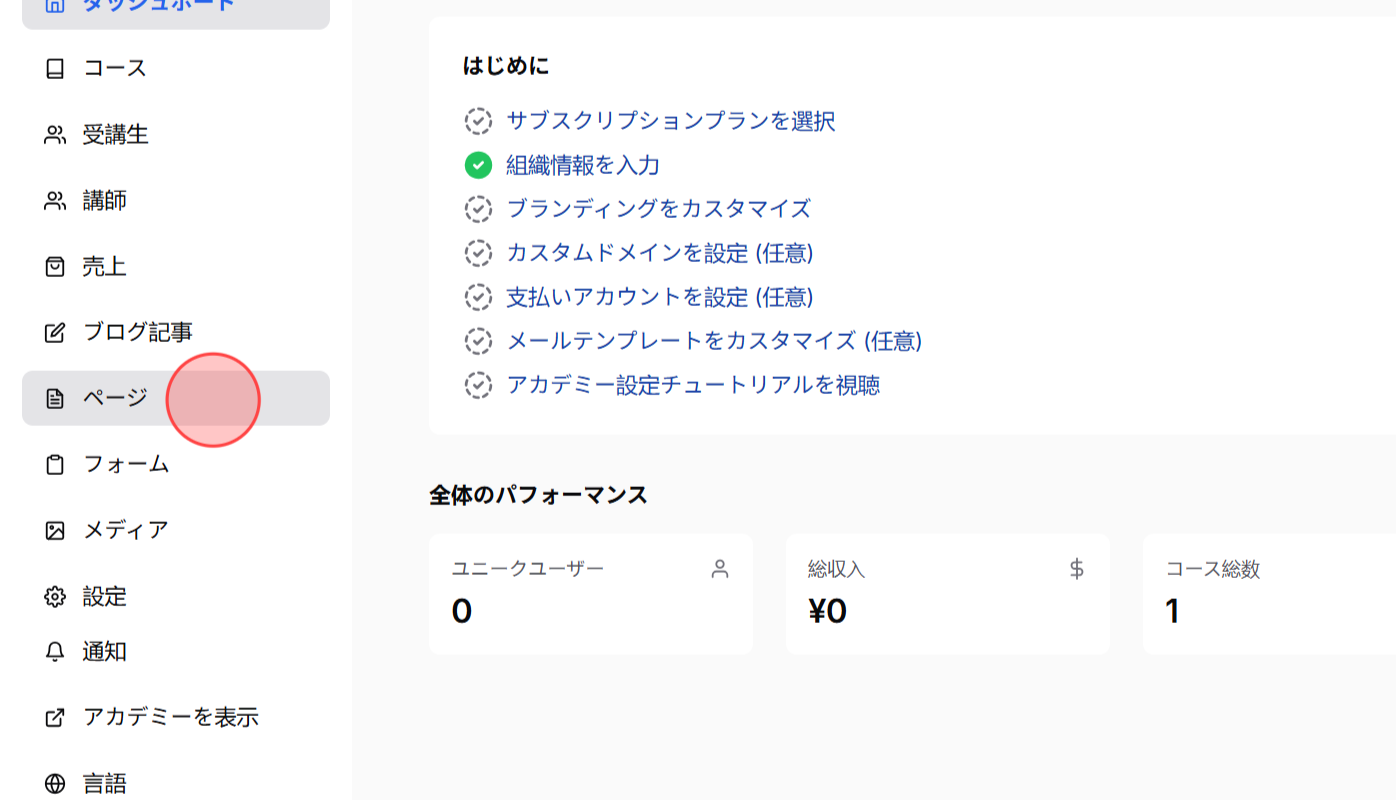Toggle the check circle for ブランディングをカスタマイズ
Viewport: 1396px width, 800px height.
pos(479,209)
